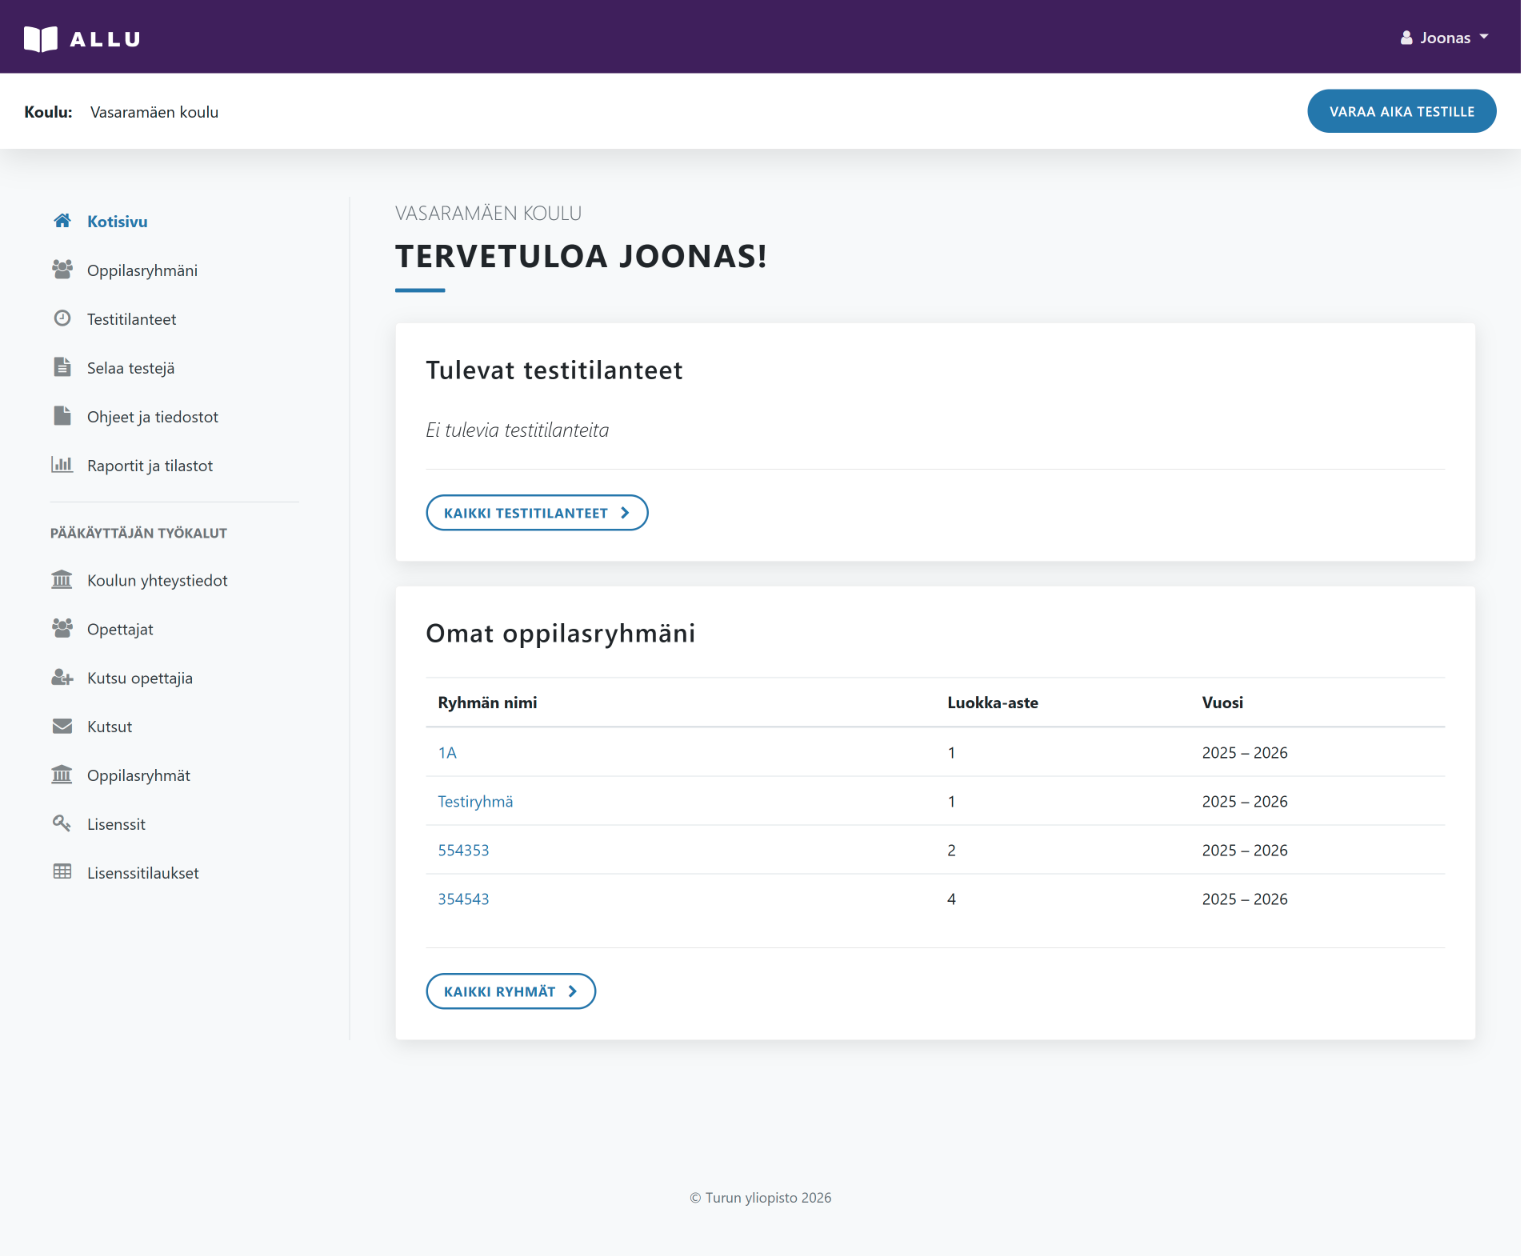Click the document icon beside Selaa testejä
1521x1256 pixels.
[x=62, y=367]
